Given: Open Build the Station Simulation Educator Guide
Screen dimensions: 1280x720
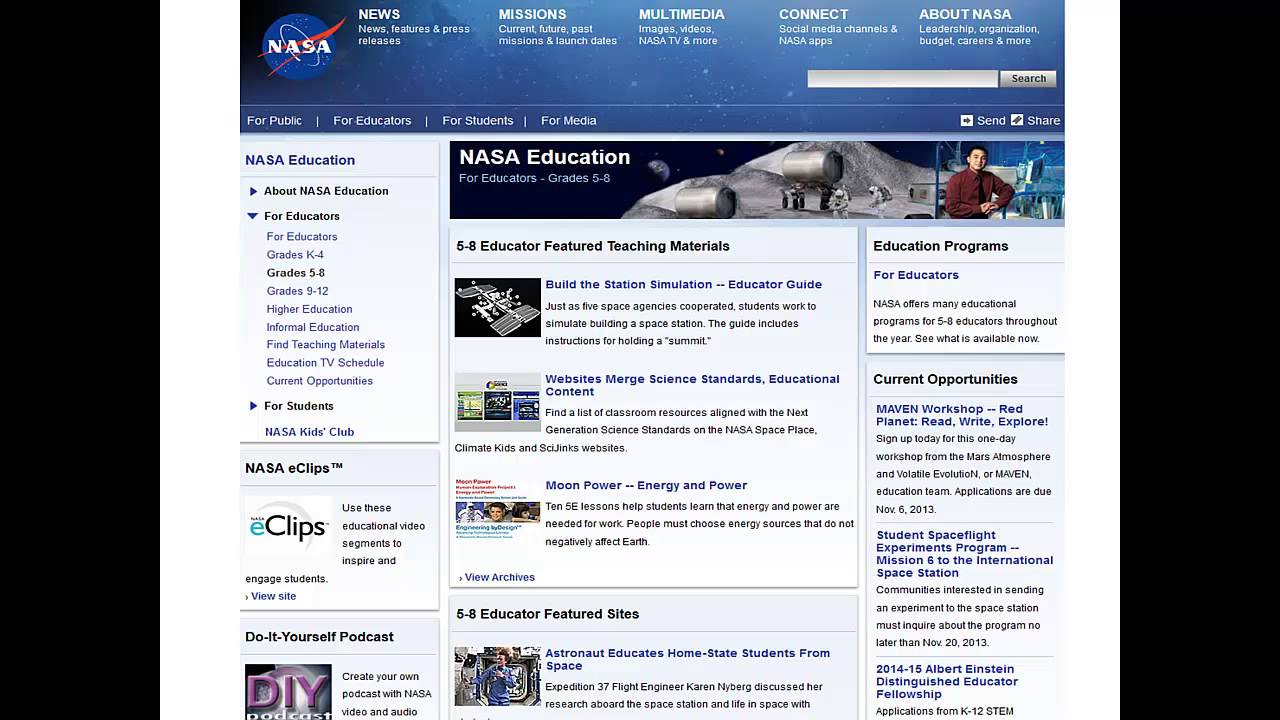Looking at the screenshot, I should click(683, 285).
